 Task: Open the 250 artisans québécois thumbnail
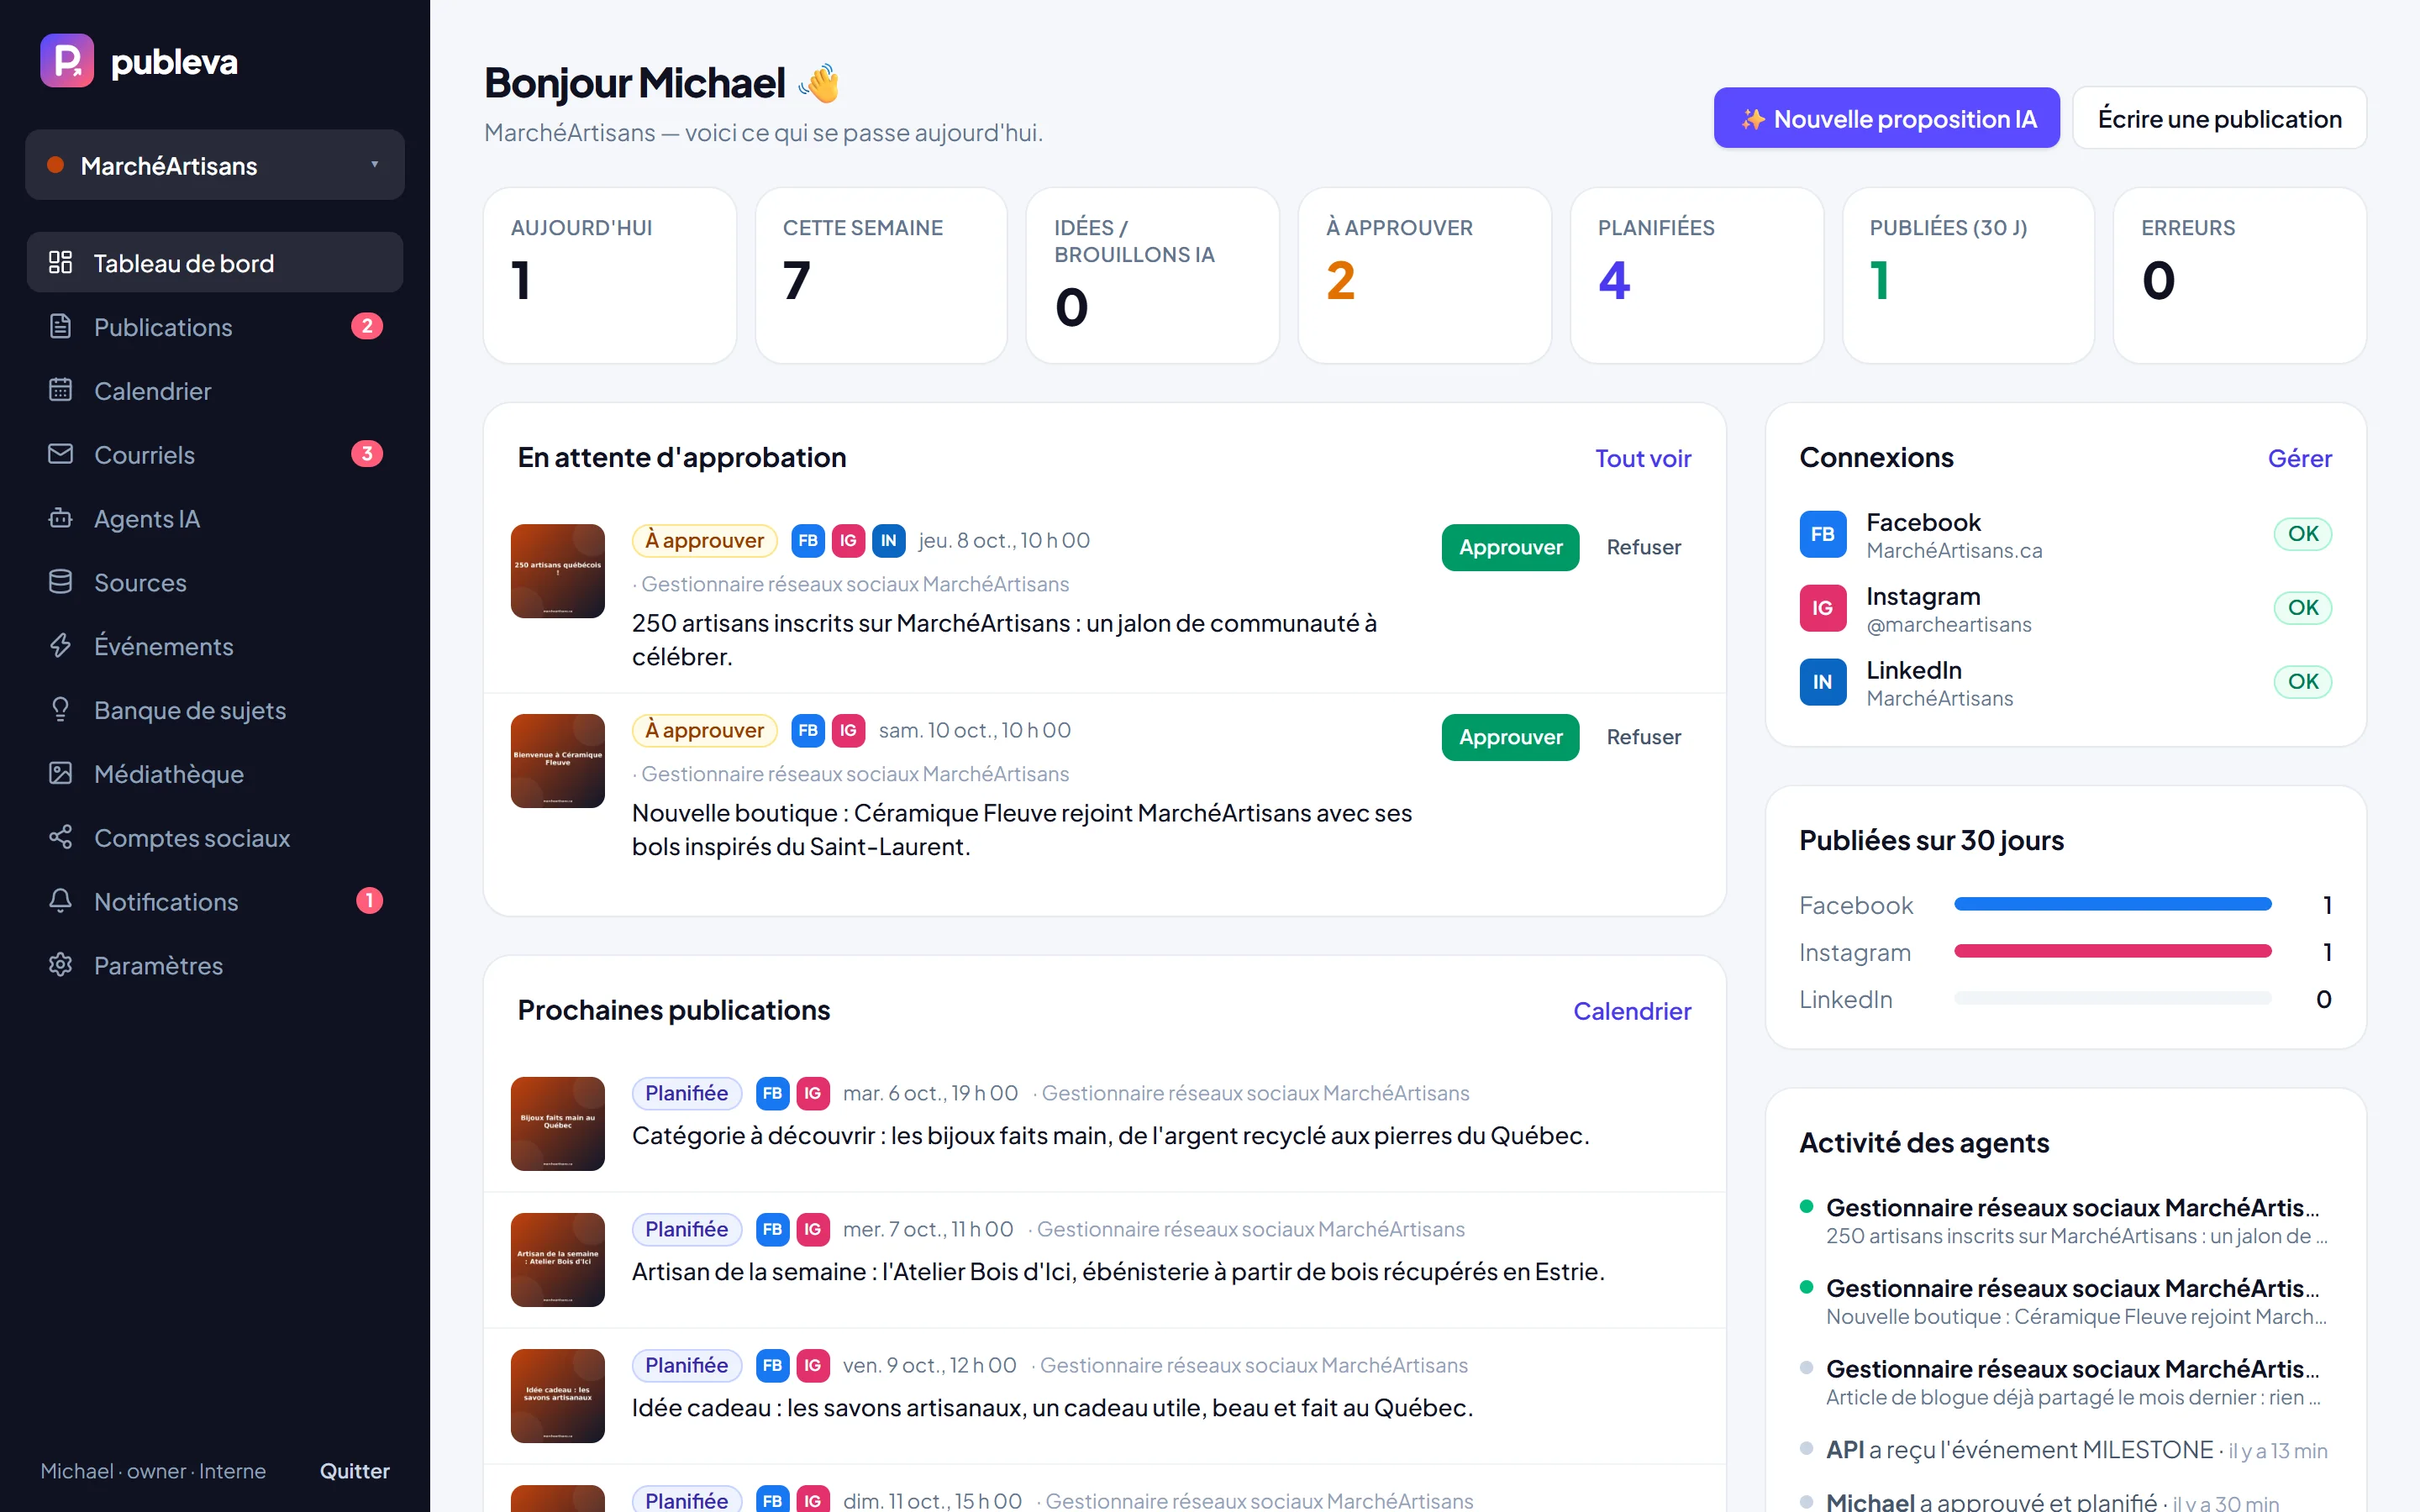click(558, 571)
